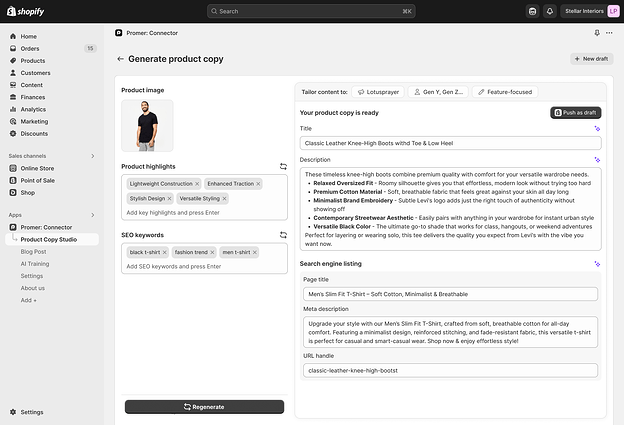Open the notifications bell in top bar
624x425 pixels.
click(x=550, y=11)
